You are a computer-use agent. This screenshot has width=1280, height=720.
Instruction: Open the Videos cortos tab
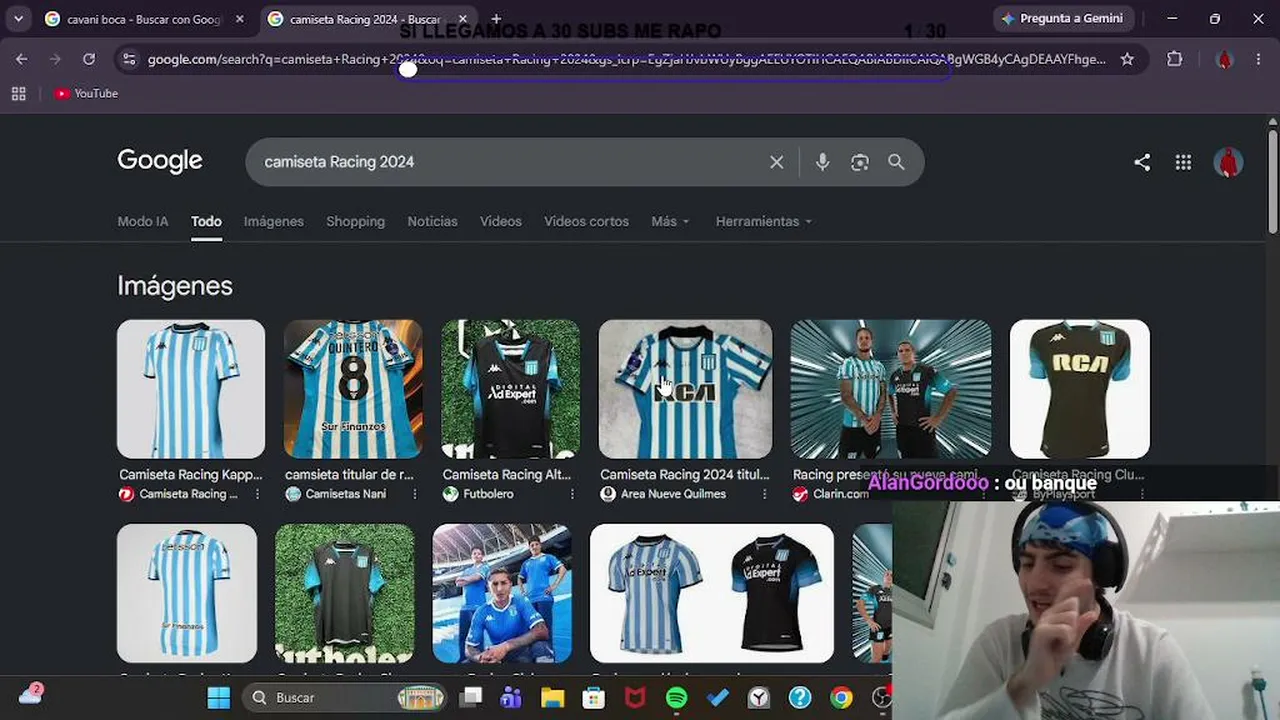[586, 221]
